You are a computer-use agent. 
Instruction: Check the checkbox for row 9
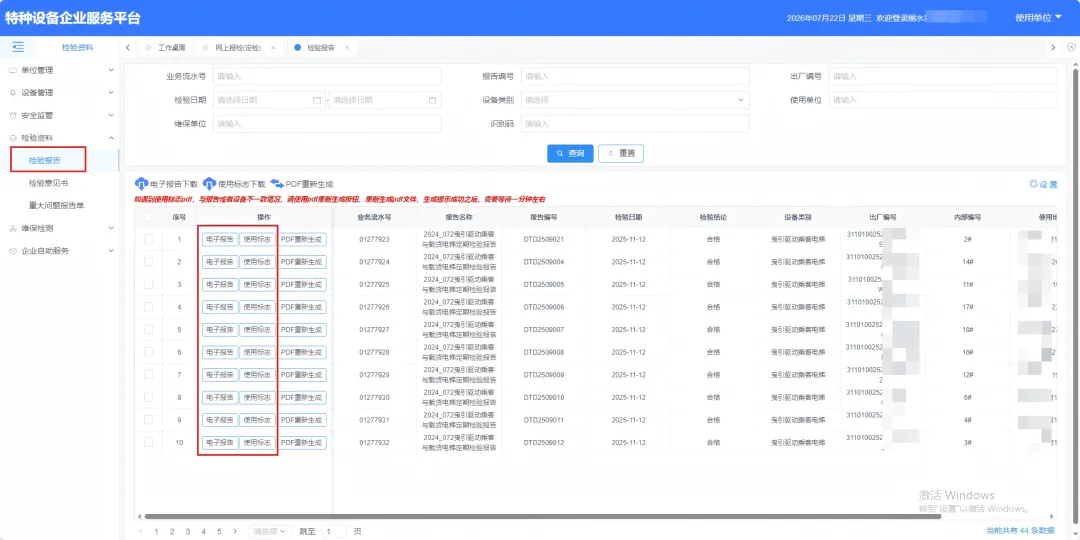click(148, 419)
